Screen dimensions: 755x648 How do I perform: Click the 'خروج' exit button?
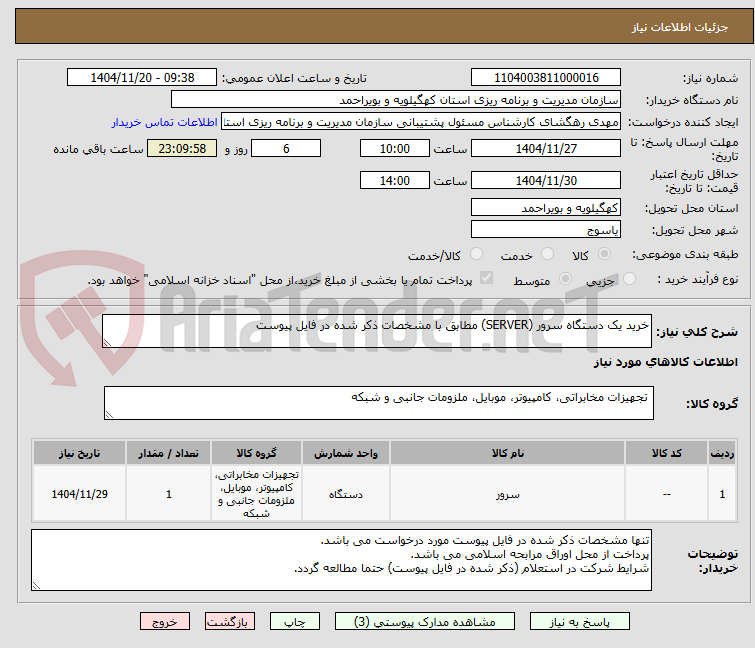tap(165, 622)
